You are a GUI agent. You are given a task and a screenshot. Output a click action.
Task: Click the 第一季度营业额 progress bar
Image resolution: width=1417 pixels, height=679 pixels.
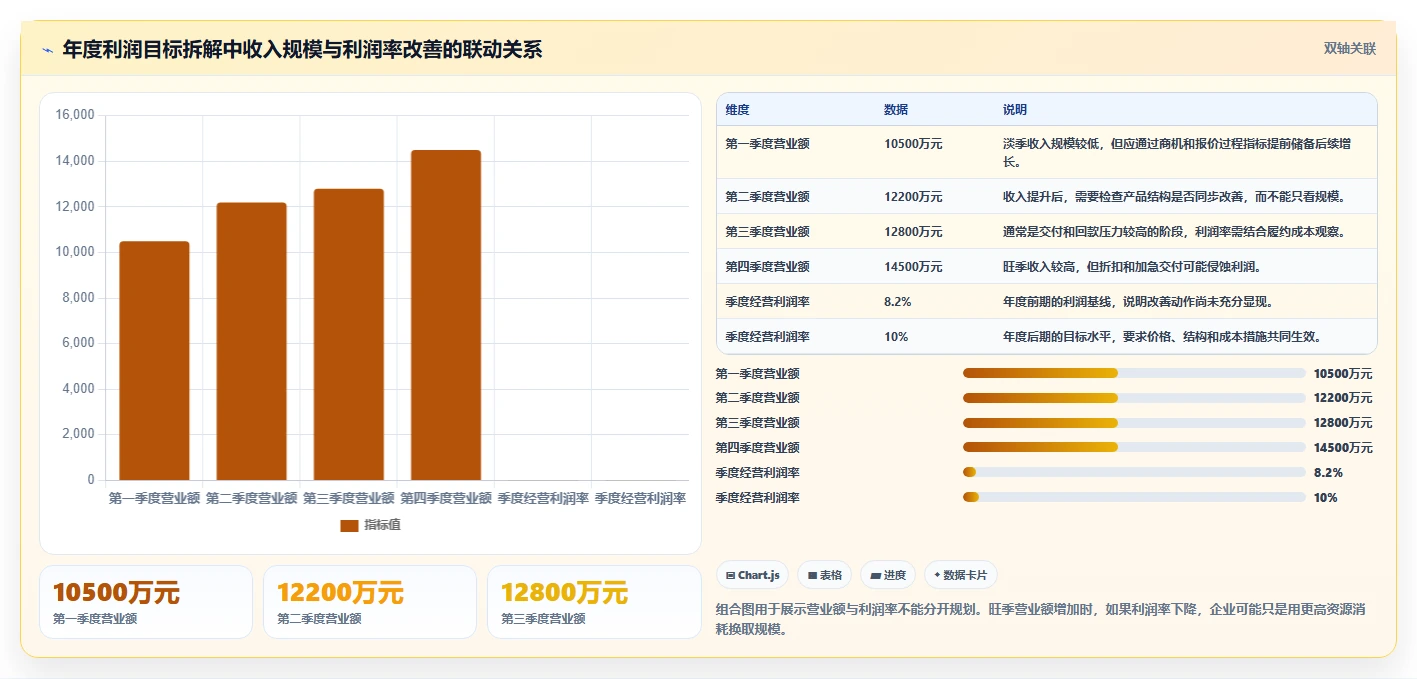(x=1134, y=373)
